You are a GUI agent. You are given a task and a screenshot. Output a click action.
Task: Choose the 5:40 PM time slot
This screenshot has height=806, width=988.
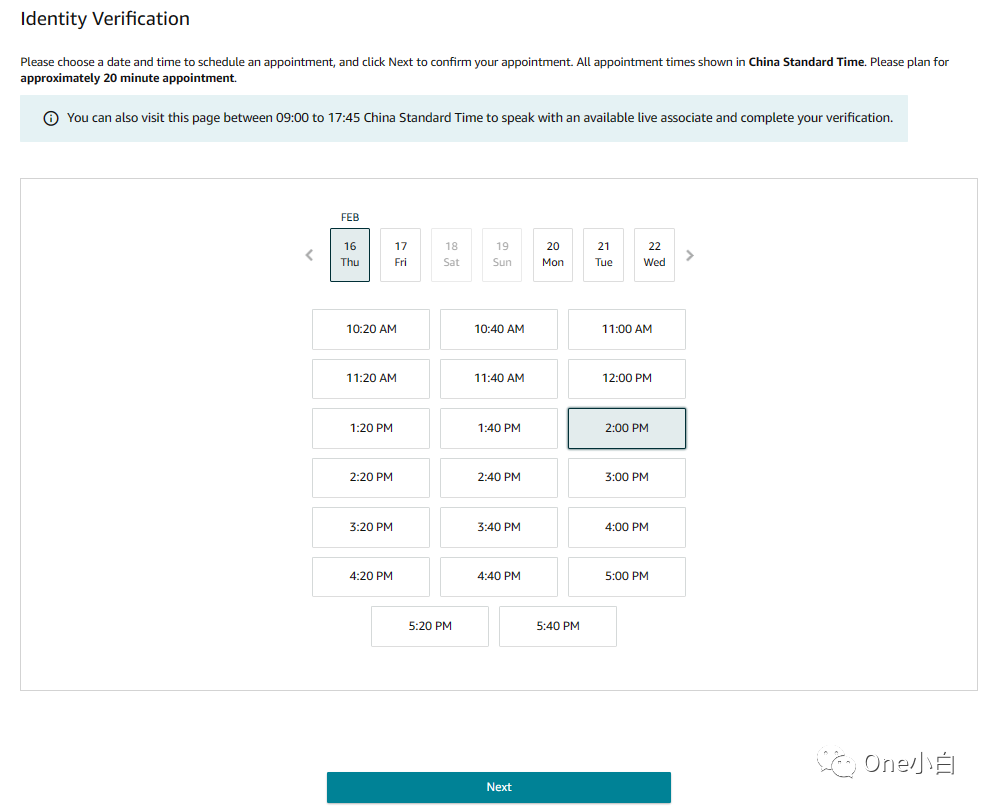pos(558,626)
